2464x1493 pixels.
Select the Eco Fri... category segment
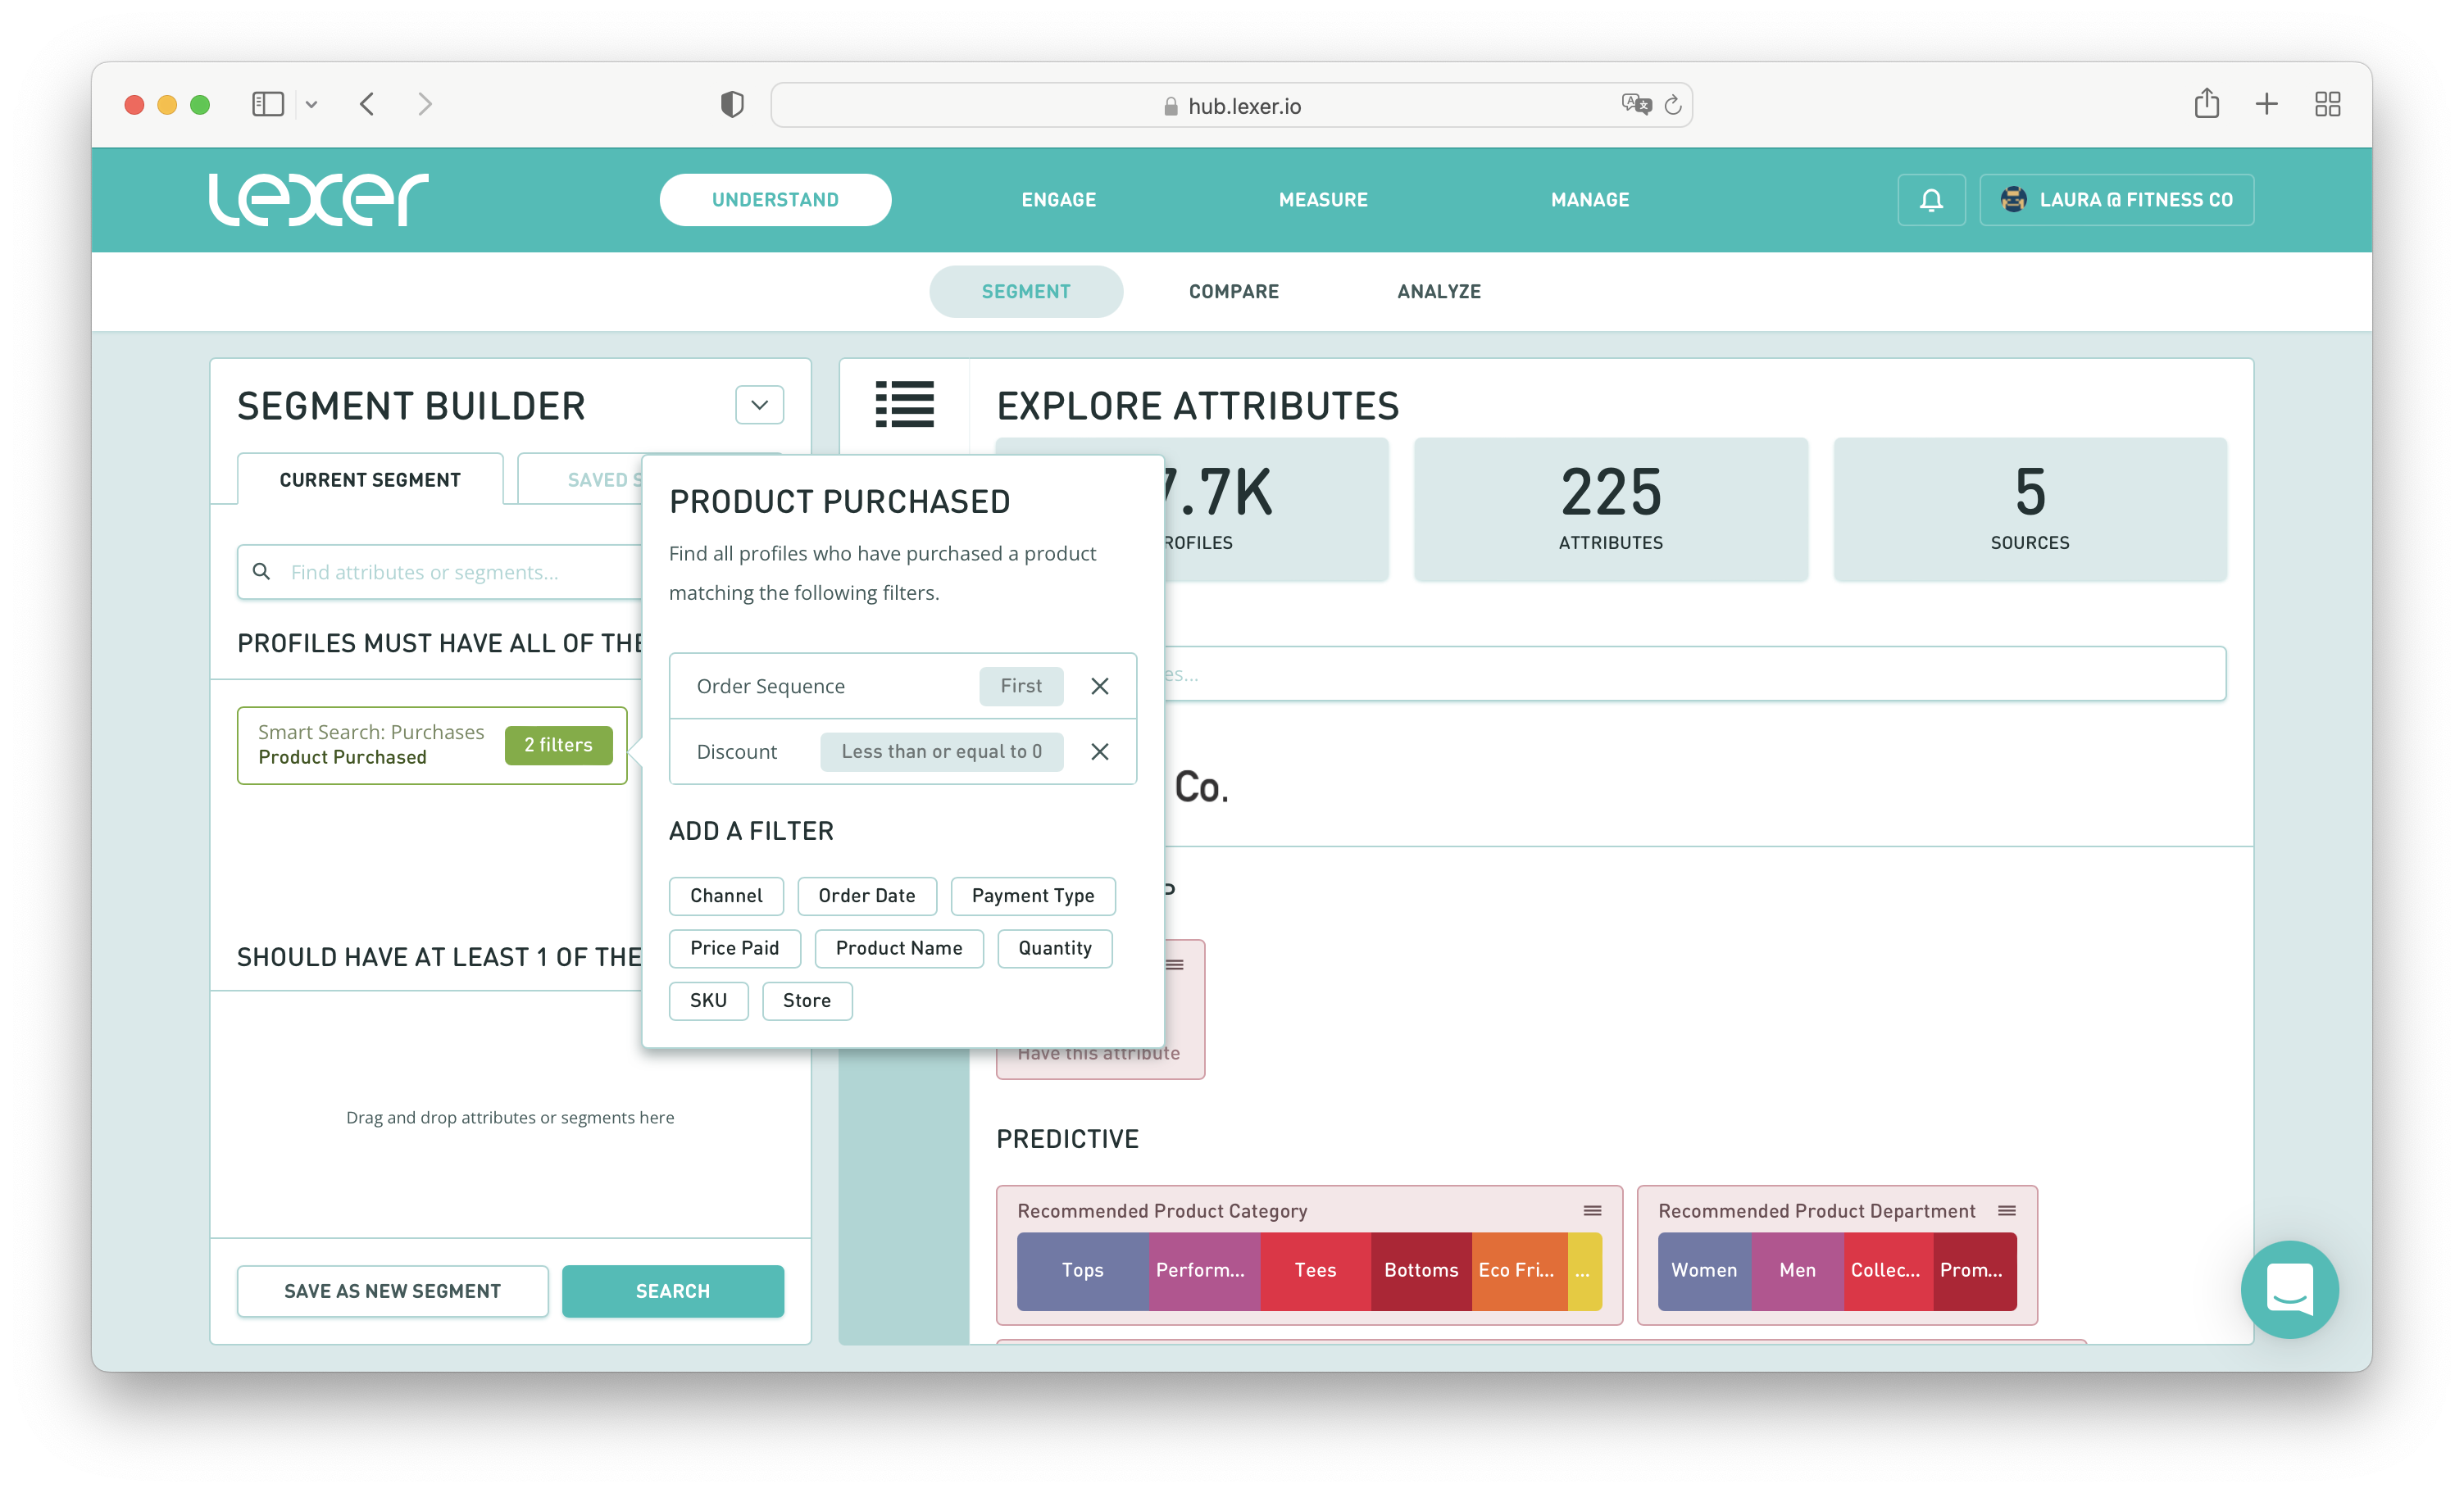pos(1519,1271)
